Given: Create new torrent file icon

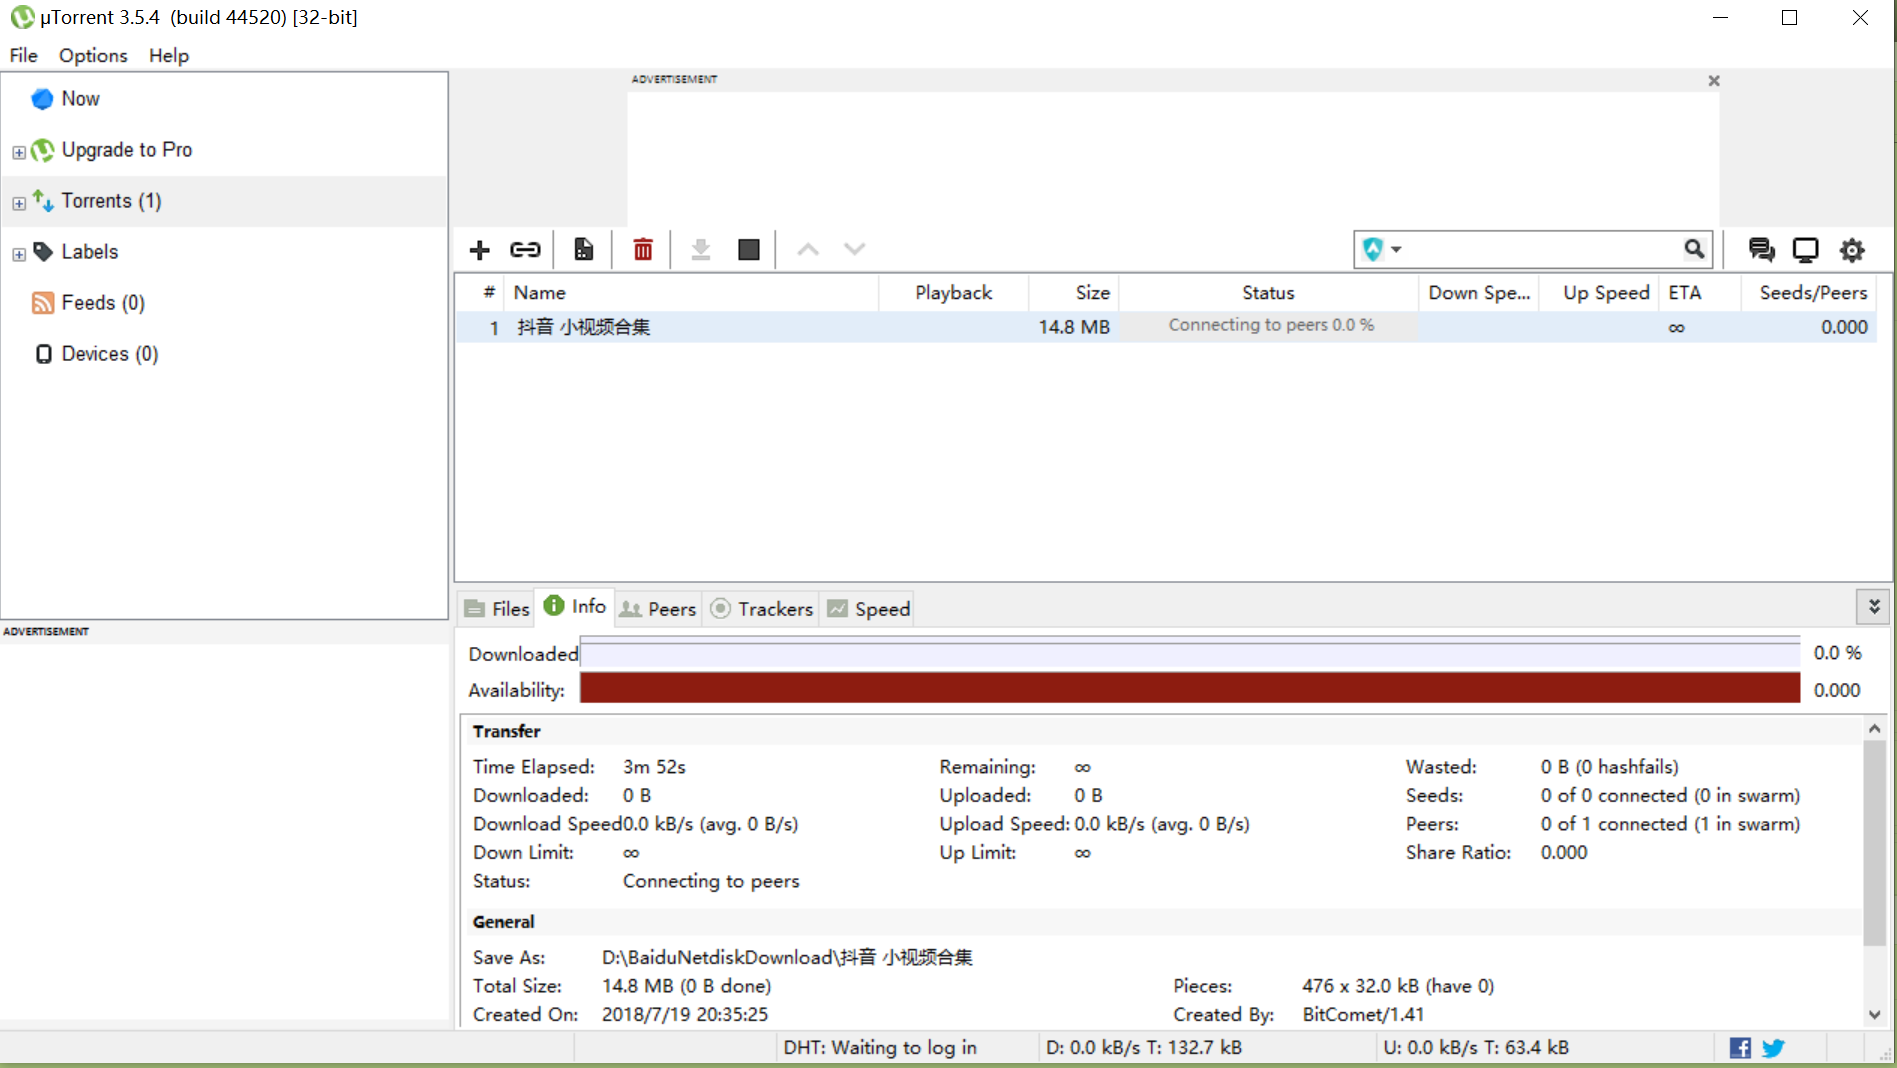Looking at the screenshot, I should (x=584, y=250).
